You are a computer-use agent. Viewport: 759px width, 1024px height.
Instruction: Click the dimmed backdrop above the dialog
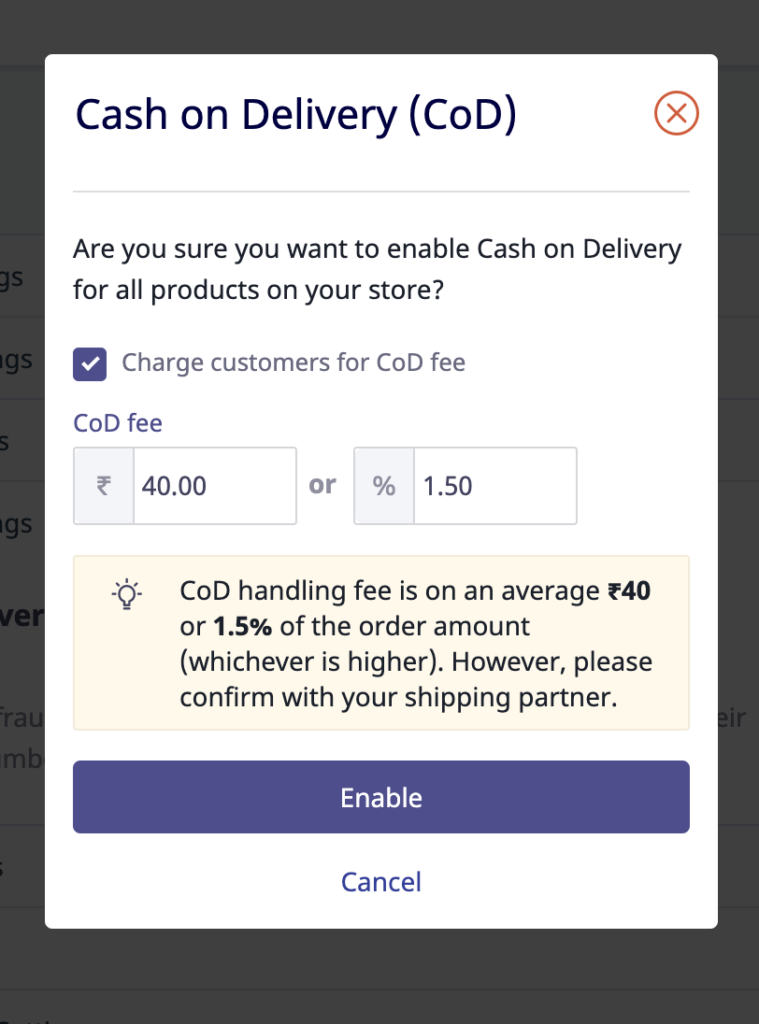point(380,25)
